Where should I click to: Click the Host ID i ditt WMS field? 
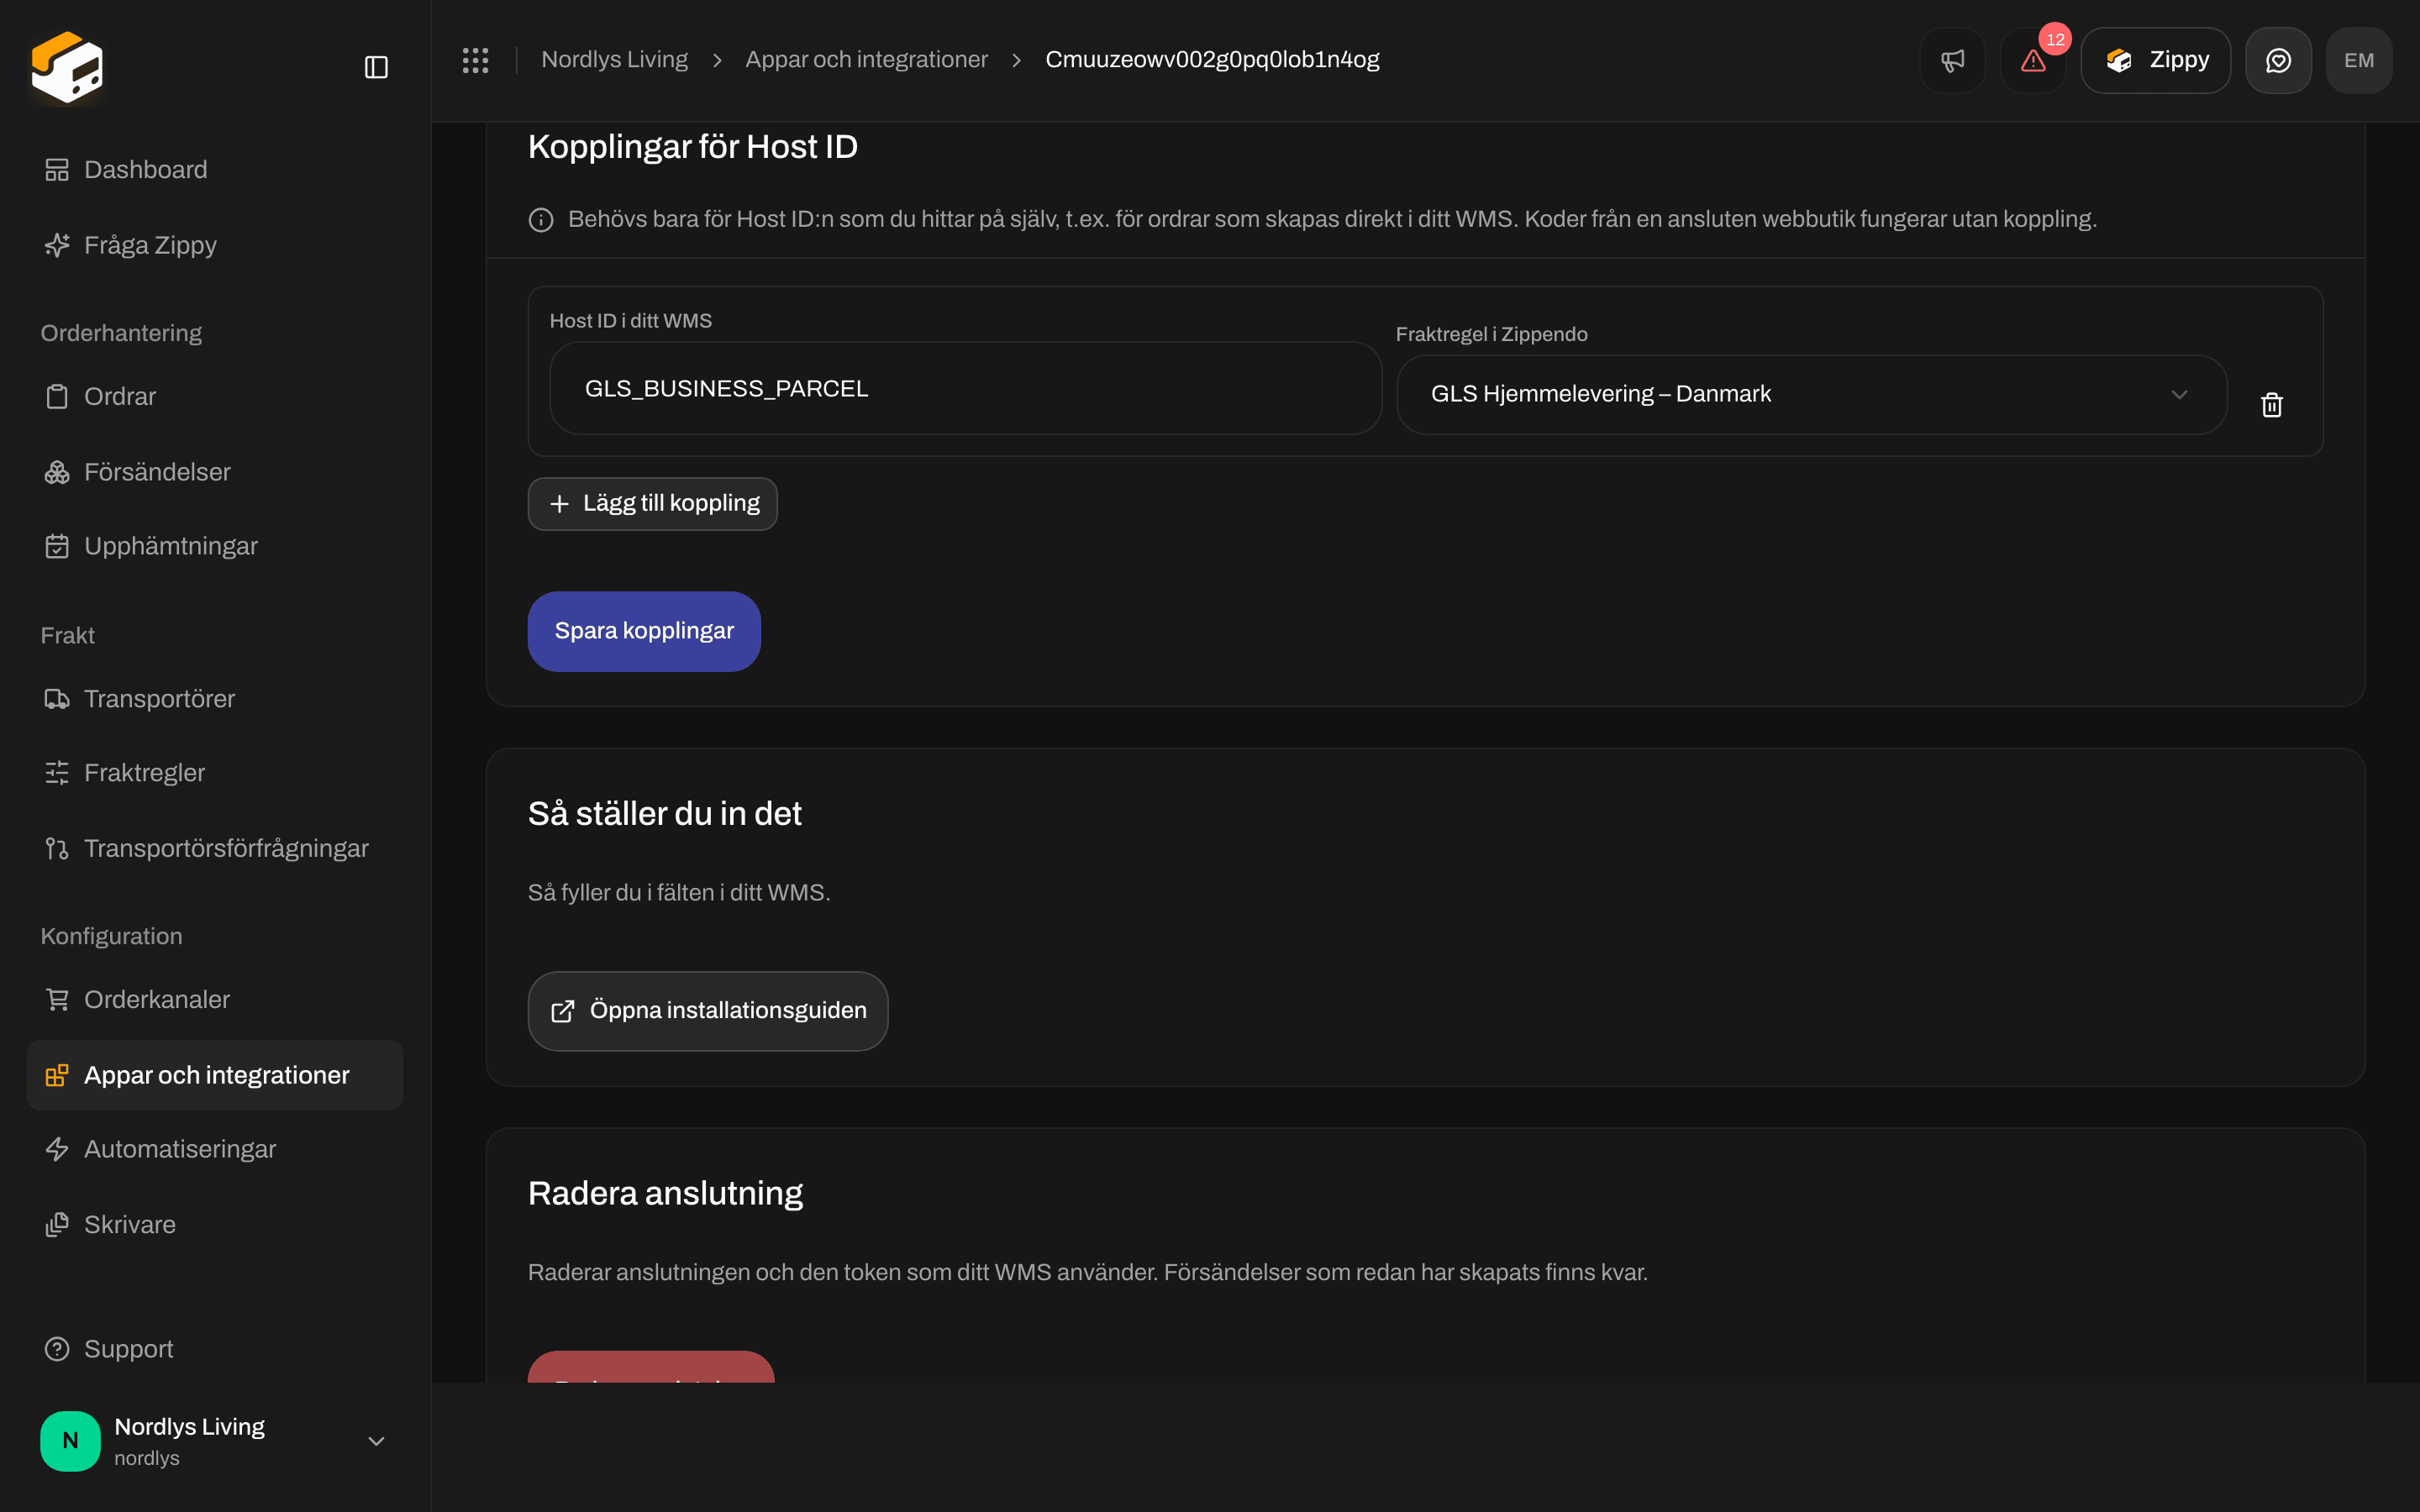[x=965, y=388]
